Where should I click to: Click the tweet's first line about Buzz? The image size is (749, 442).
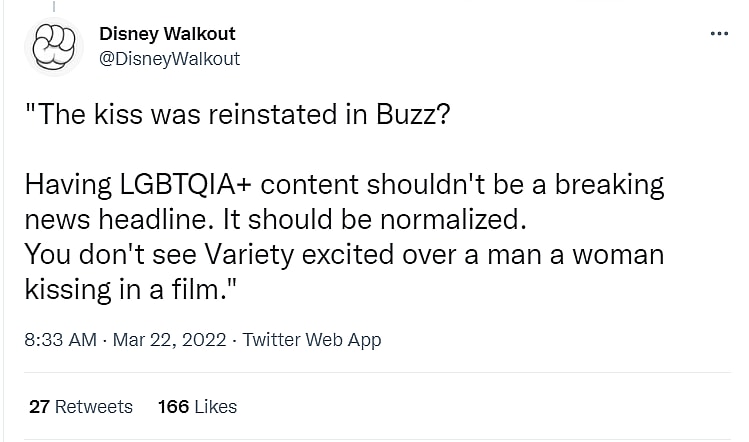pyautogui.click(x=237, y=116)
